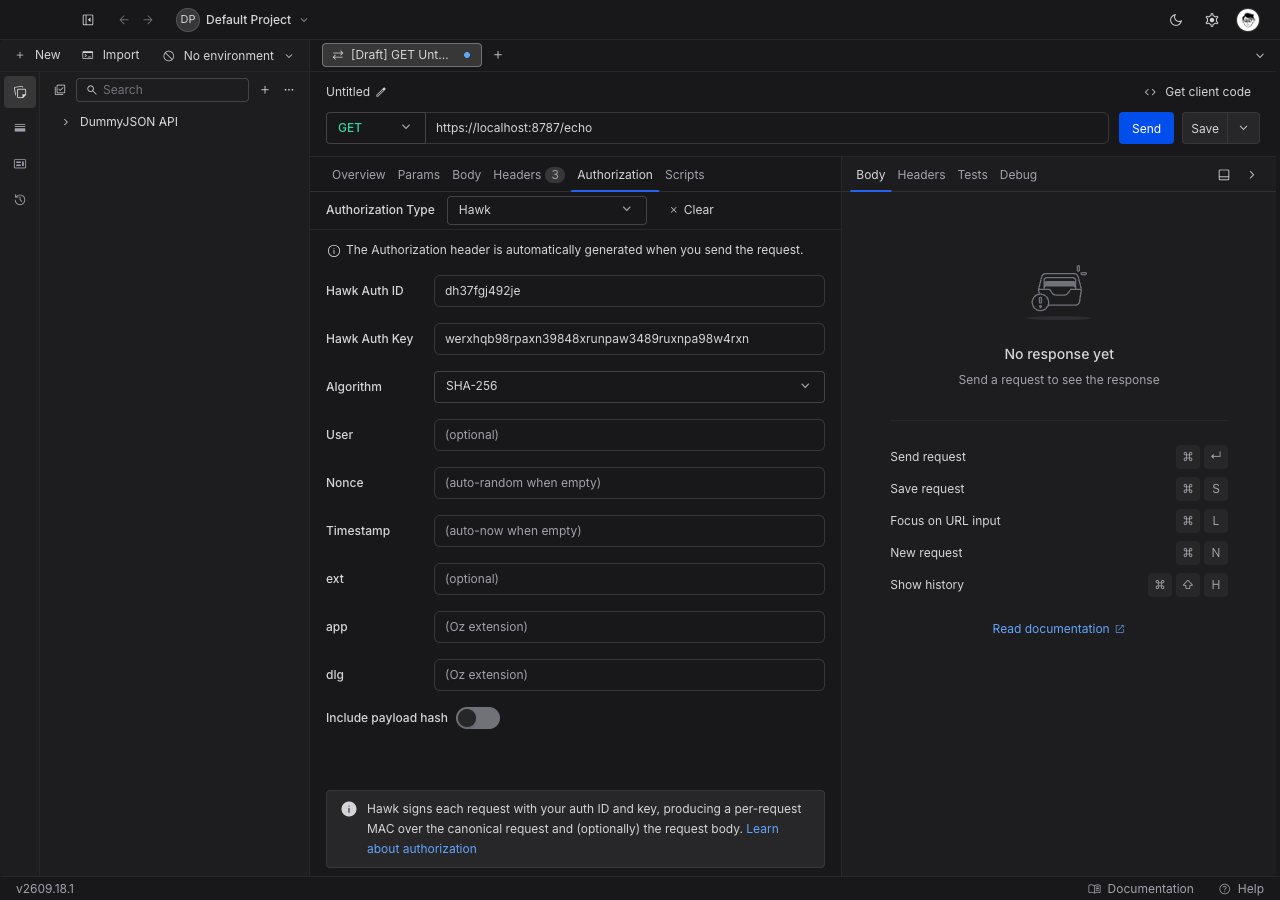Image resolution: width=1280 pixels, height=900 pixels.
Task: Click the Send button
Action: [1146, 128]
